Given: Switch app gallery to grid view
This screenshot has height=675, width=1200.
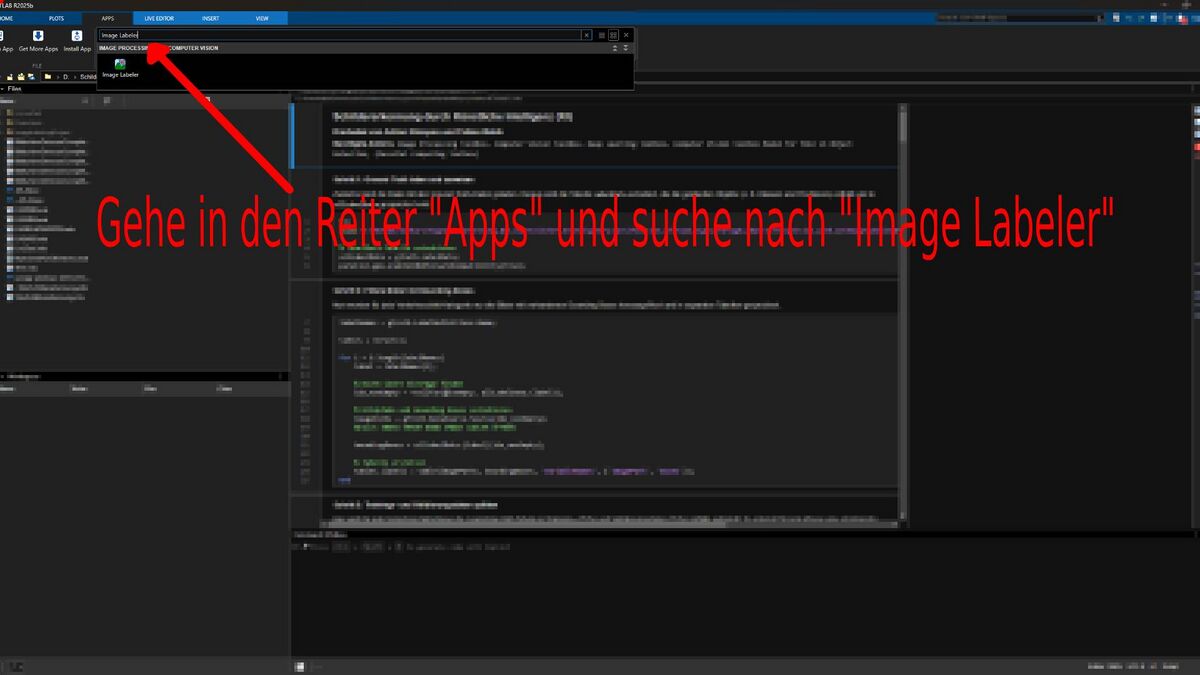Looking at the screenshot, I should 613,35.
